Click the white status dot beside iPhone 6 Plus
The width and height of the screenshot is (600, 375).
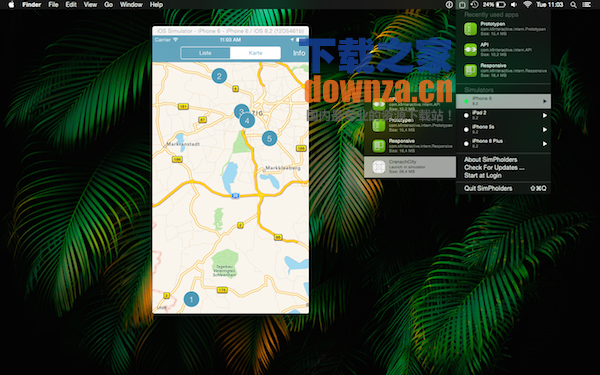click(466, 143)
